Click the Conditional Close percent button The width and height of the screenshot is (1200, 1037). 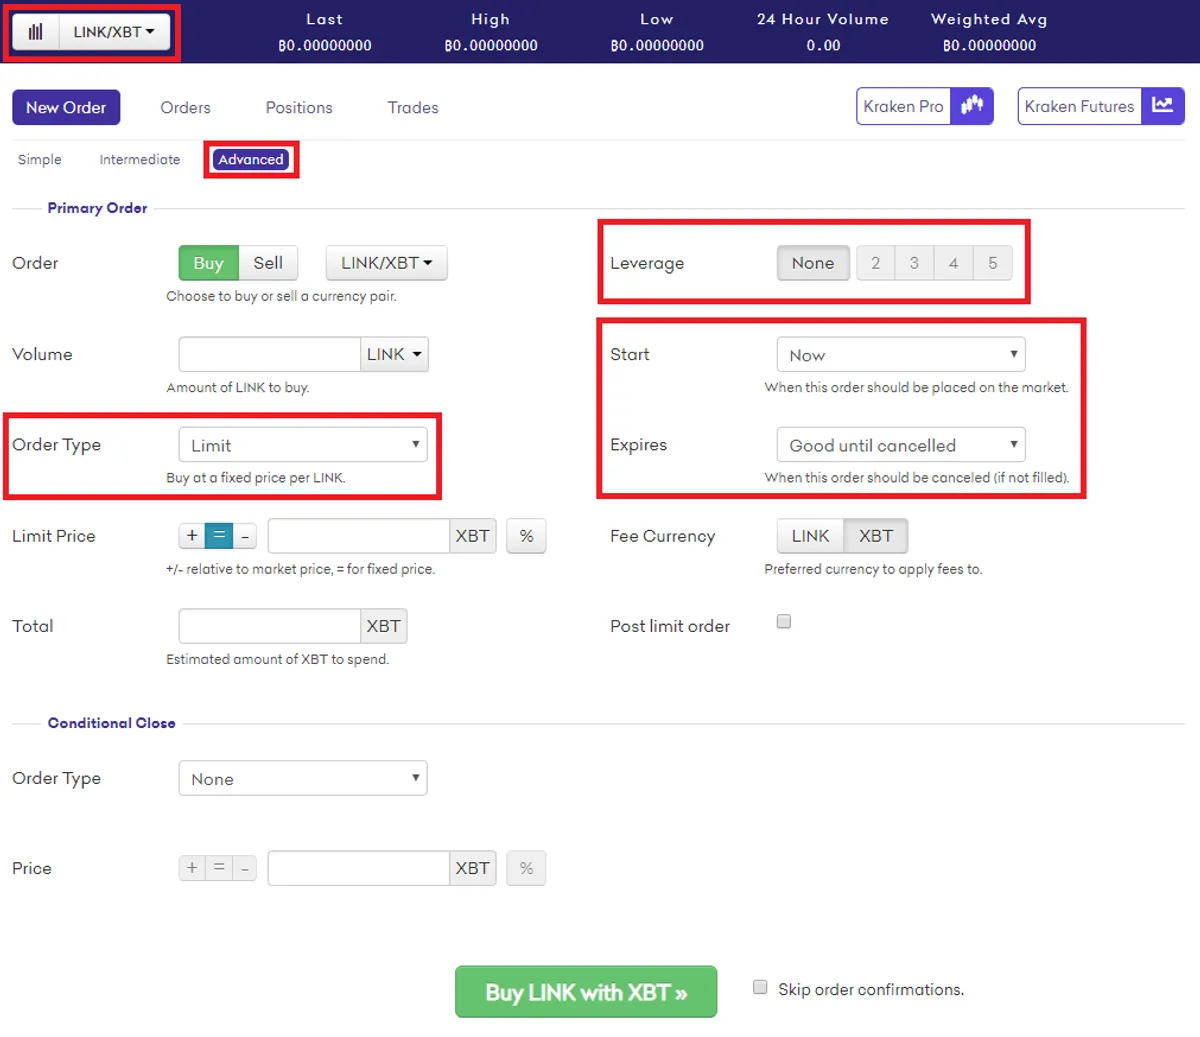526,868
